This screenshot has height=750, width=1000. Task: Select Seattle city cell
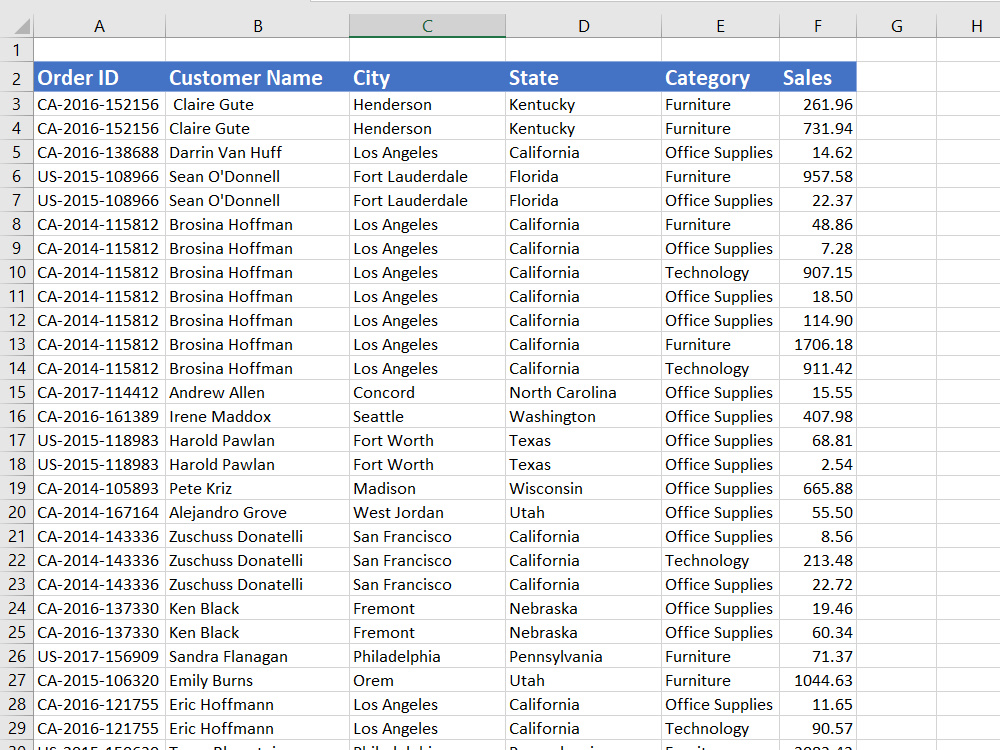pyautogui.click(x=427, y=417)
